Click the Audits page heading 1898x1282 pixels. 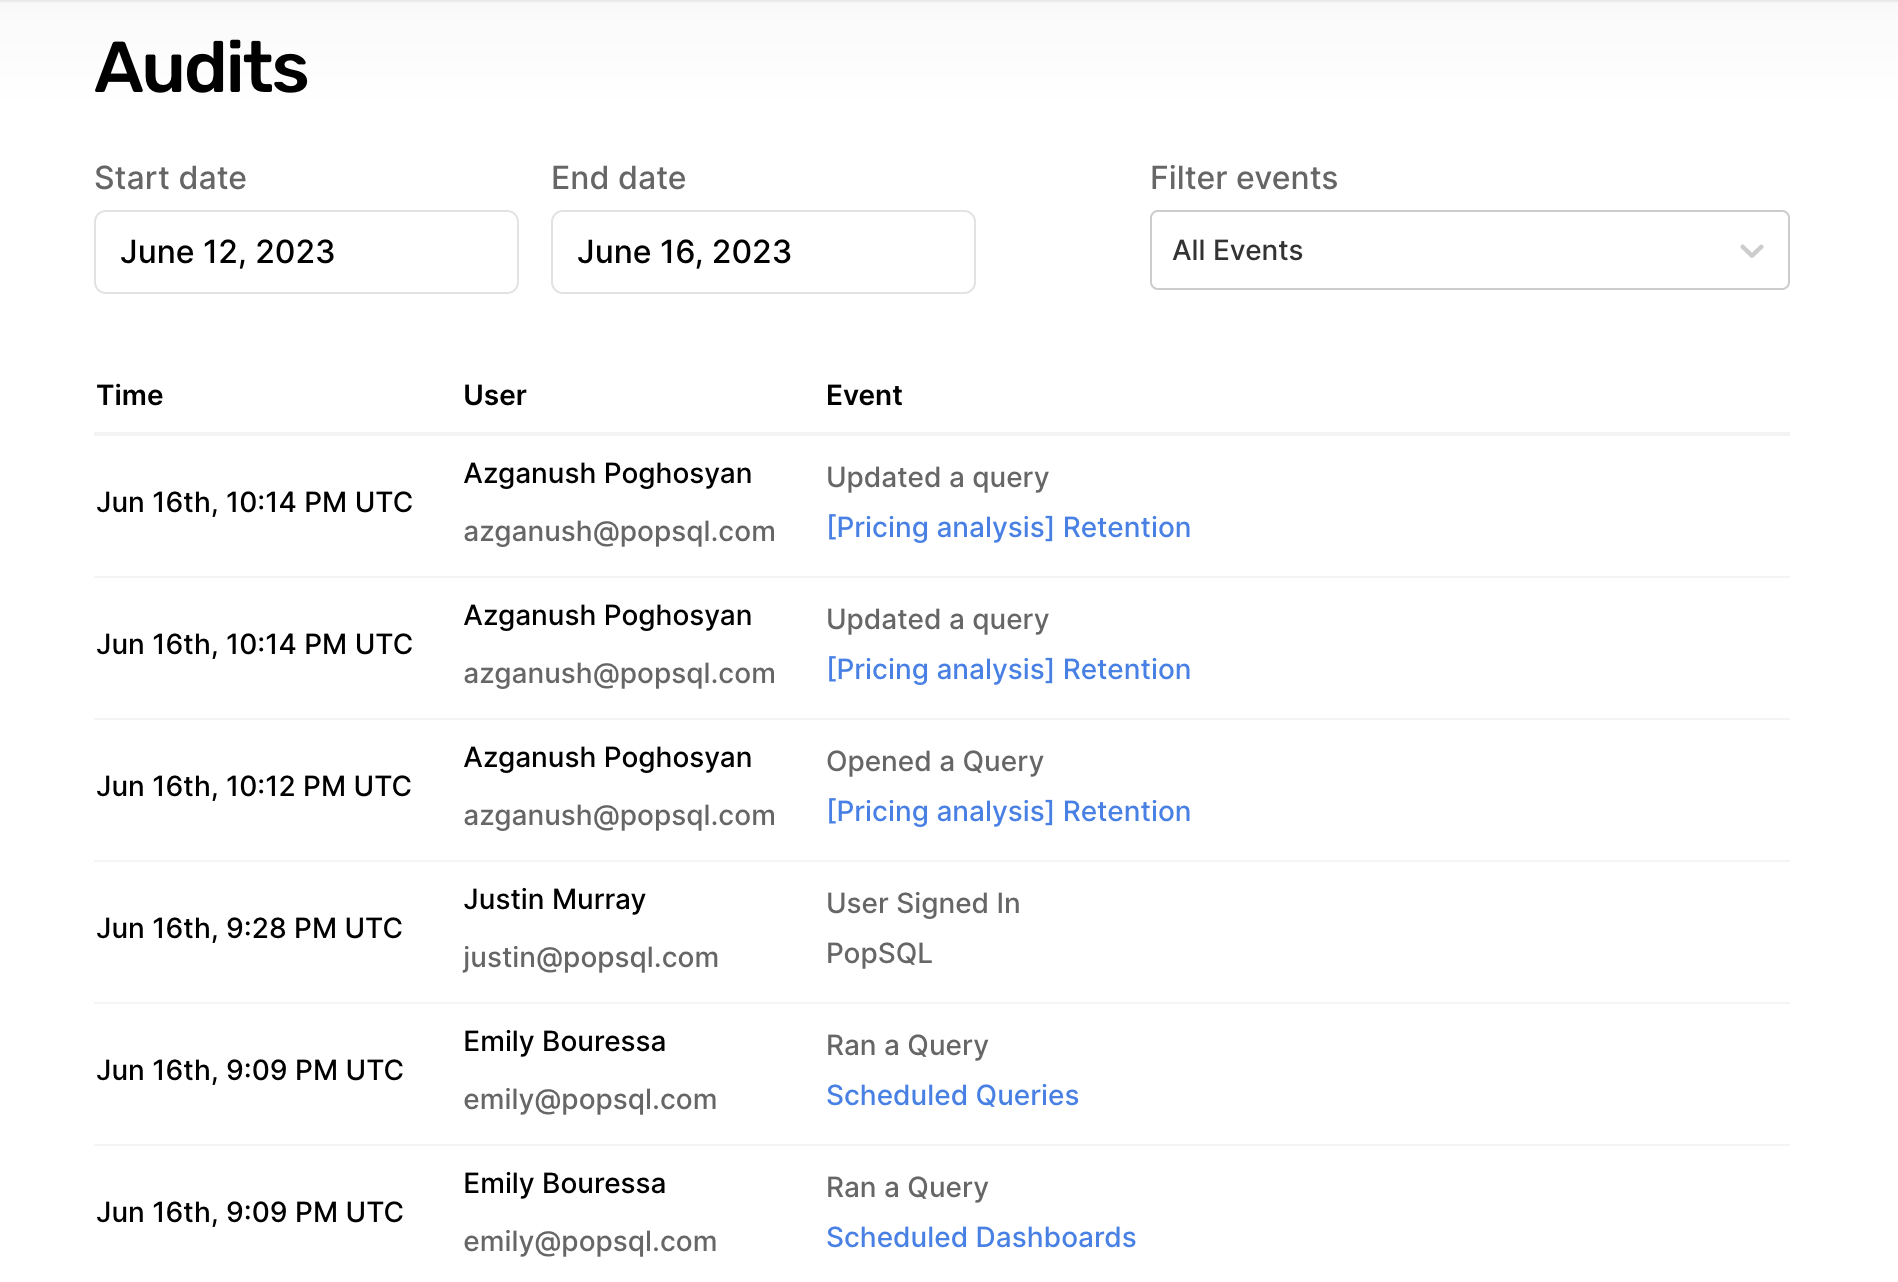click(202, 68)
